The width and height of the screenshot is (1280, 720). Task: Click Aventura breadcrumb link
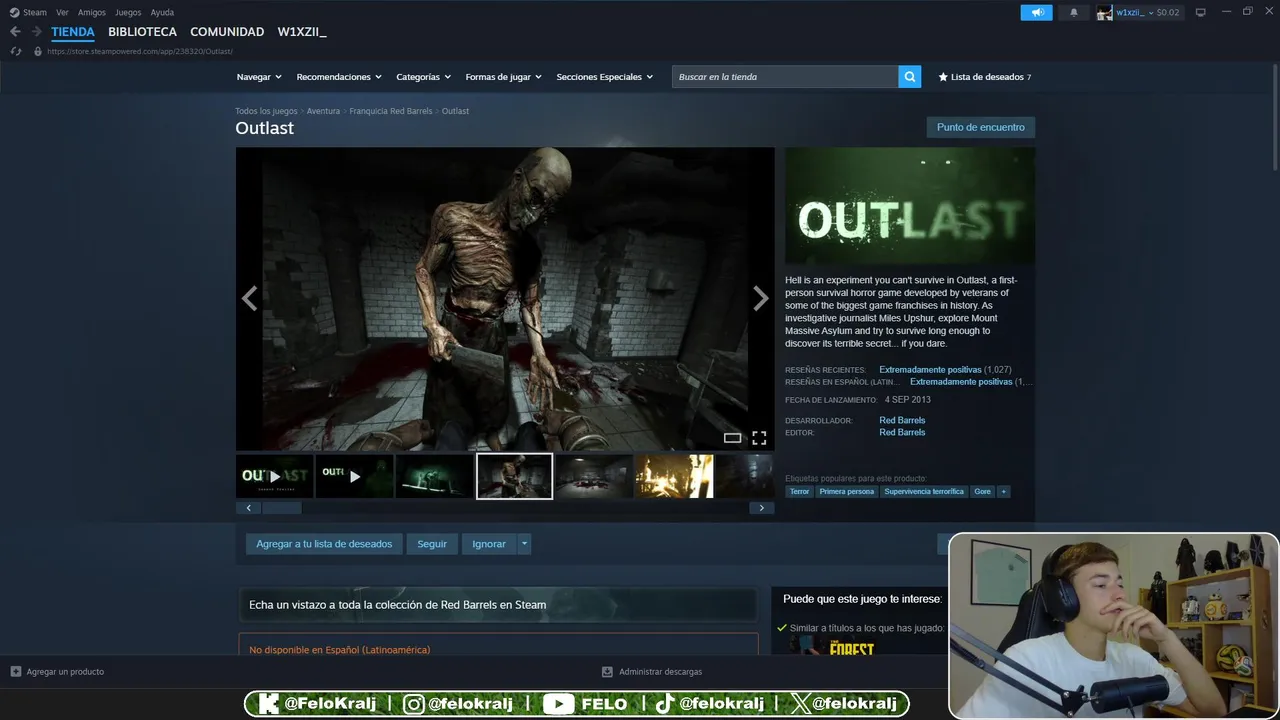[323, 111]
